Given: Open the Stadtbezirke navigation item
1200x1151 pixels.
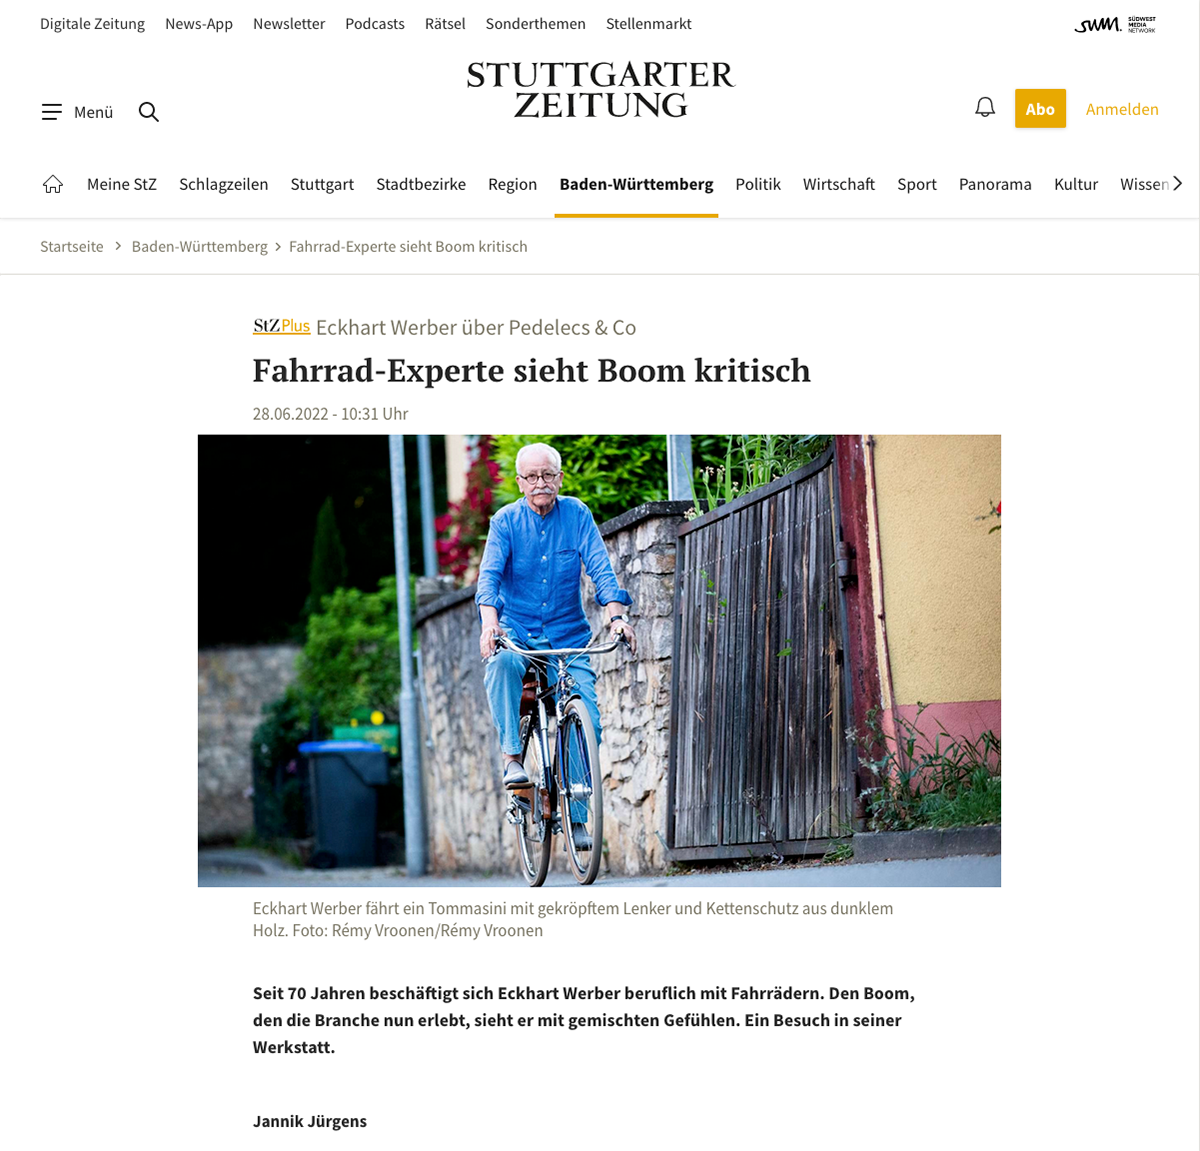Looking at the screenshot, I should [x=421, y=184].
